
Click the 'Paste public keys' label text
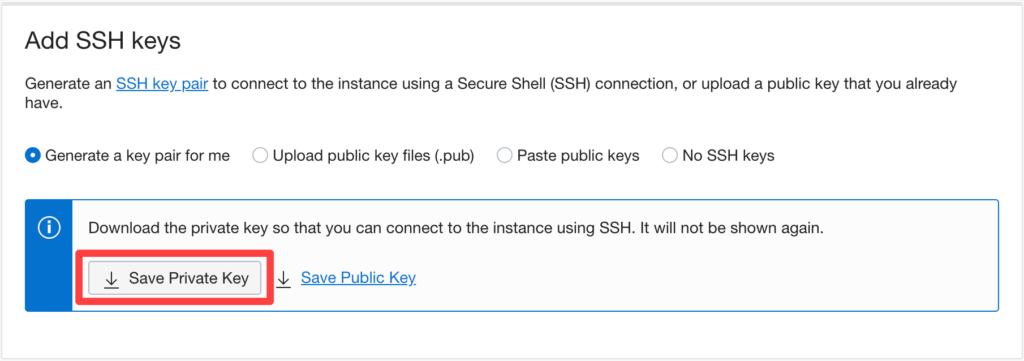tap(578, 157)
